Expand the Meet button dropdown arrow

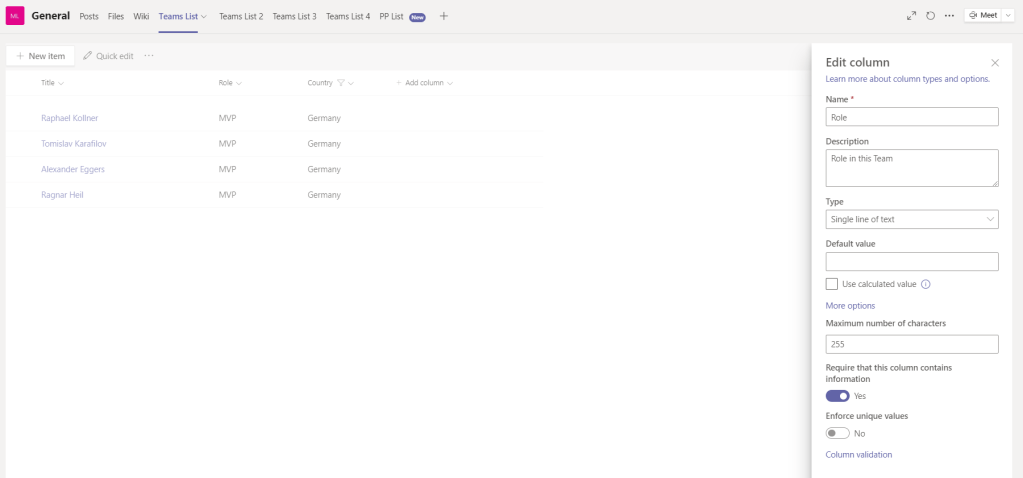(1008, 16)
